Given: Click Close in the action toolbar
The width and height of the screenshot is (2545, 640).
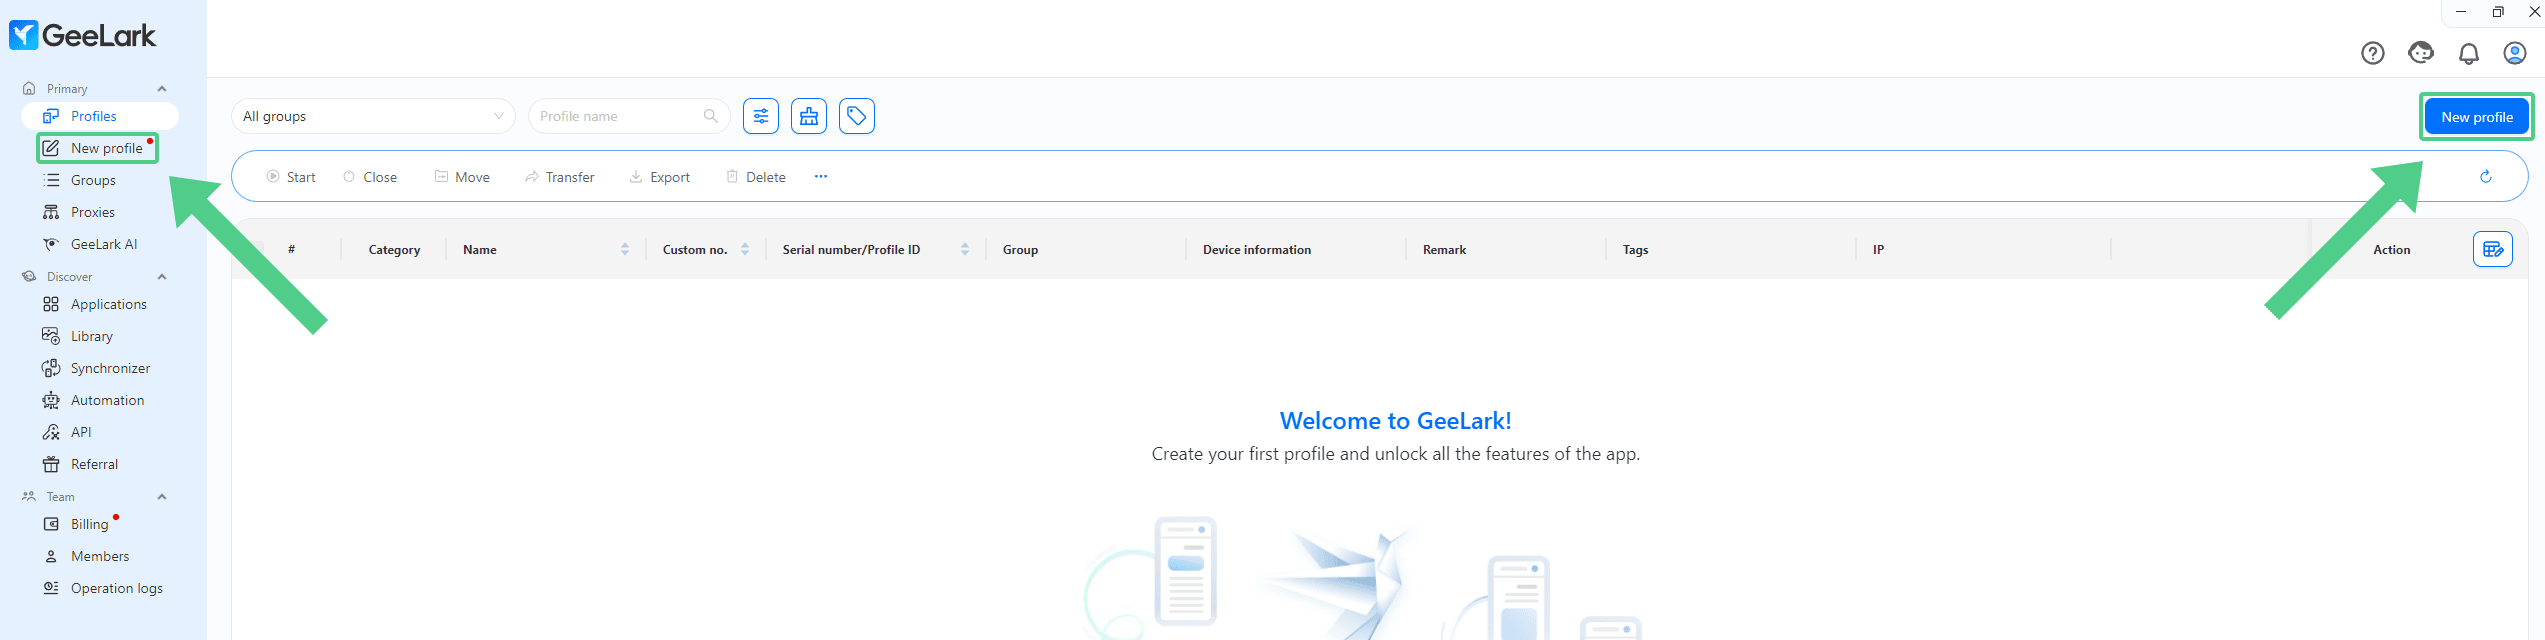Looking at the screenshot, I should point(370,177).
